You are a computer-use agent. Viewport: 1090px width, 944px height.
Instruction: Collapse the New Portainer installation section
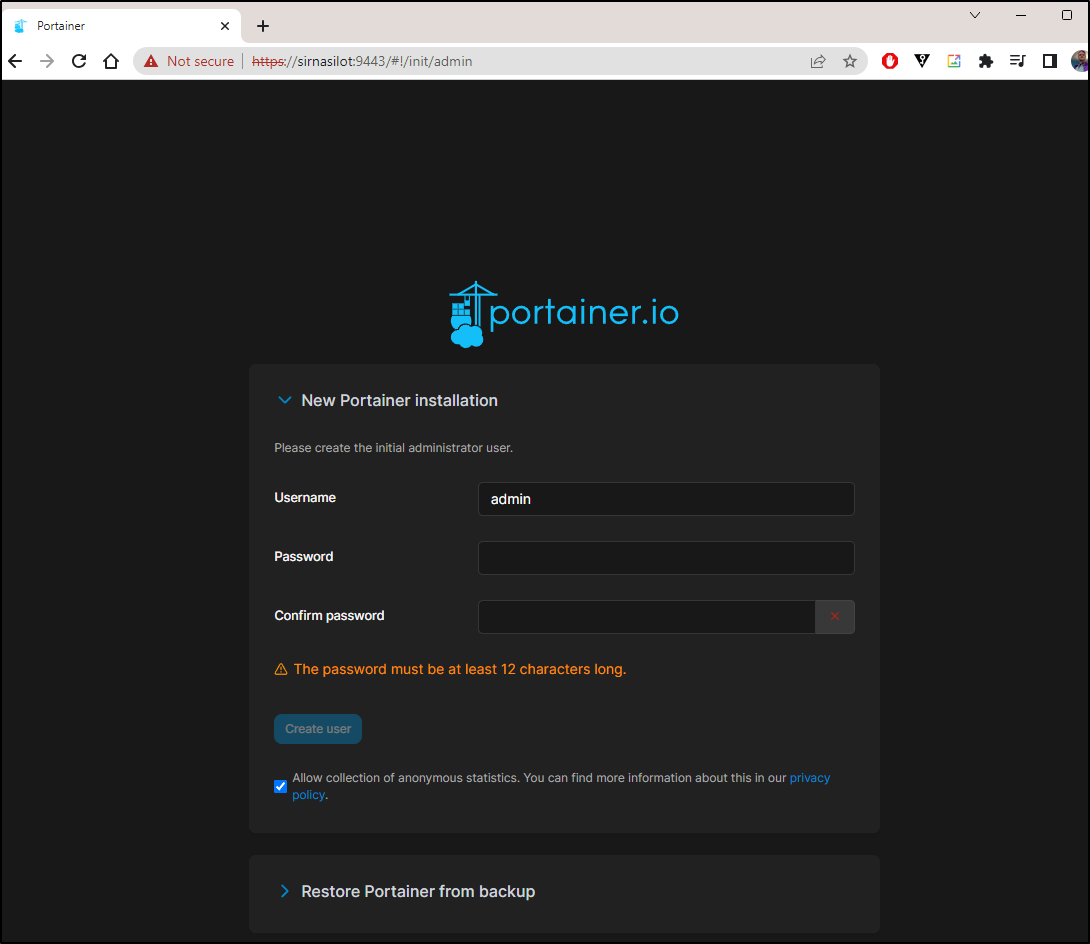tap(284, 400)
